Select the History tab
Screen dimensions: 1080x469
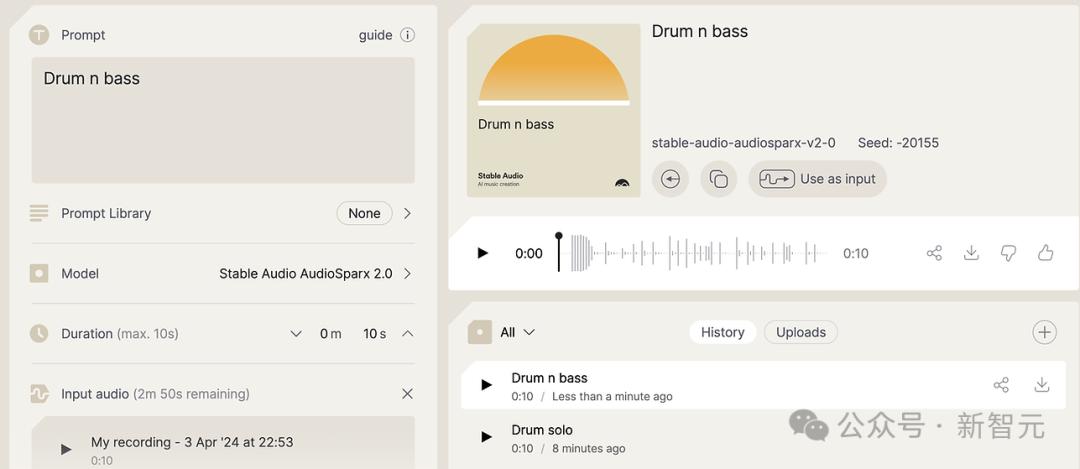tap(722, 332)
